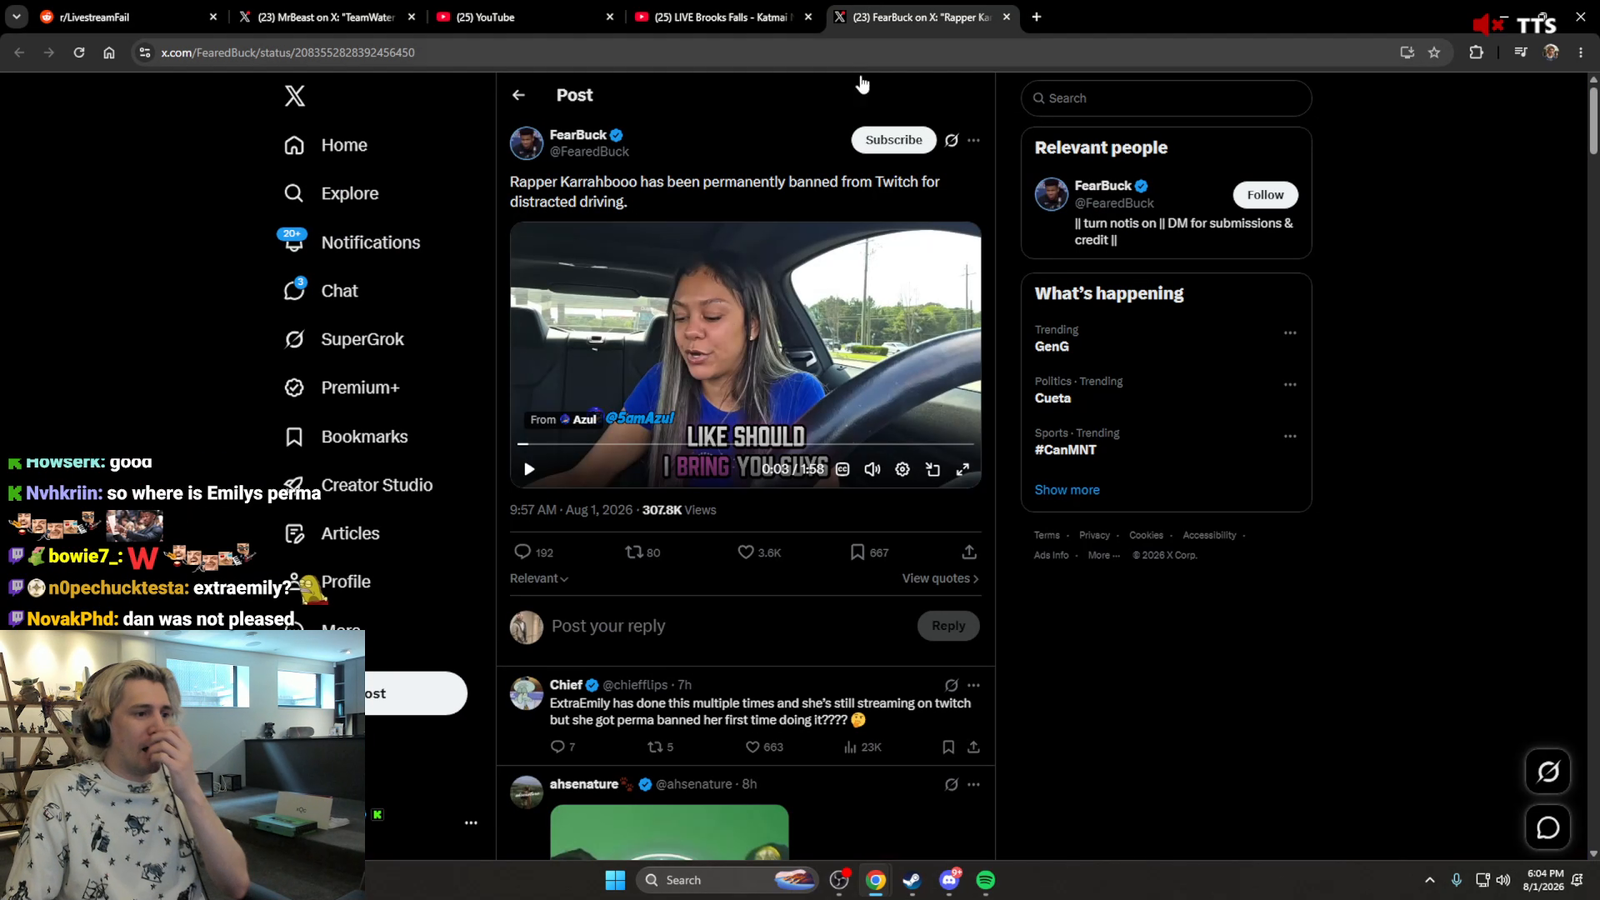Open the Windows Start menu
1600x900 pixels.
[x=615, y=880]
